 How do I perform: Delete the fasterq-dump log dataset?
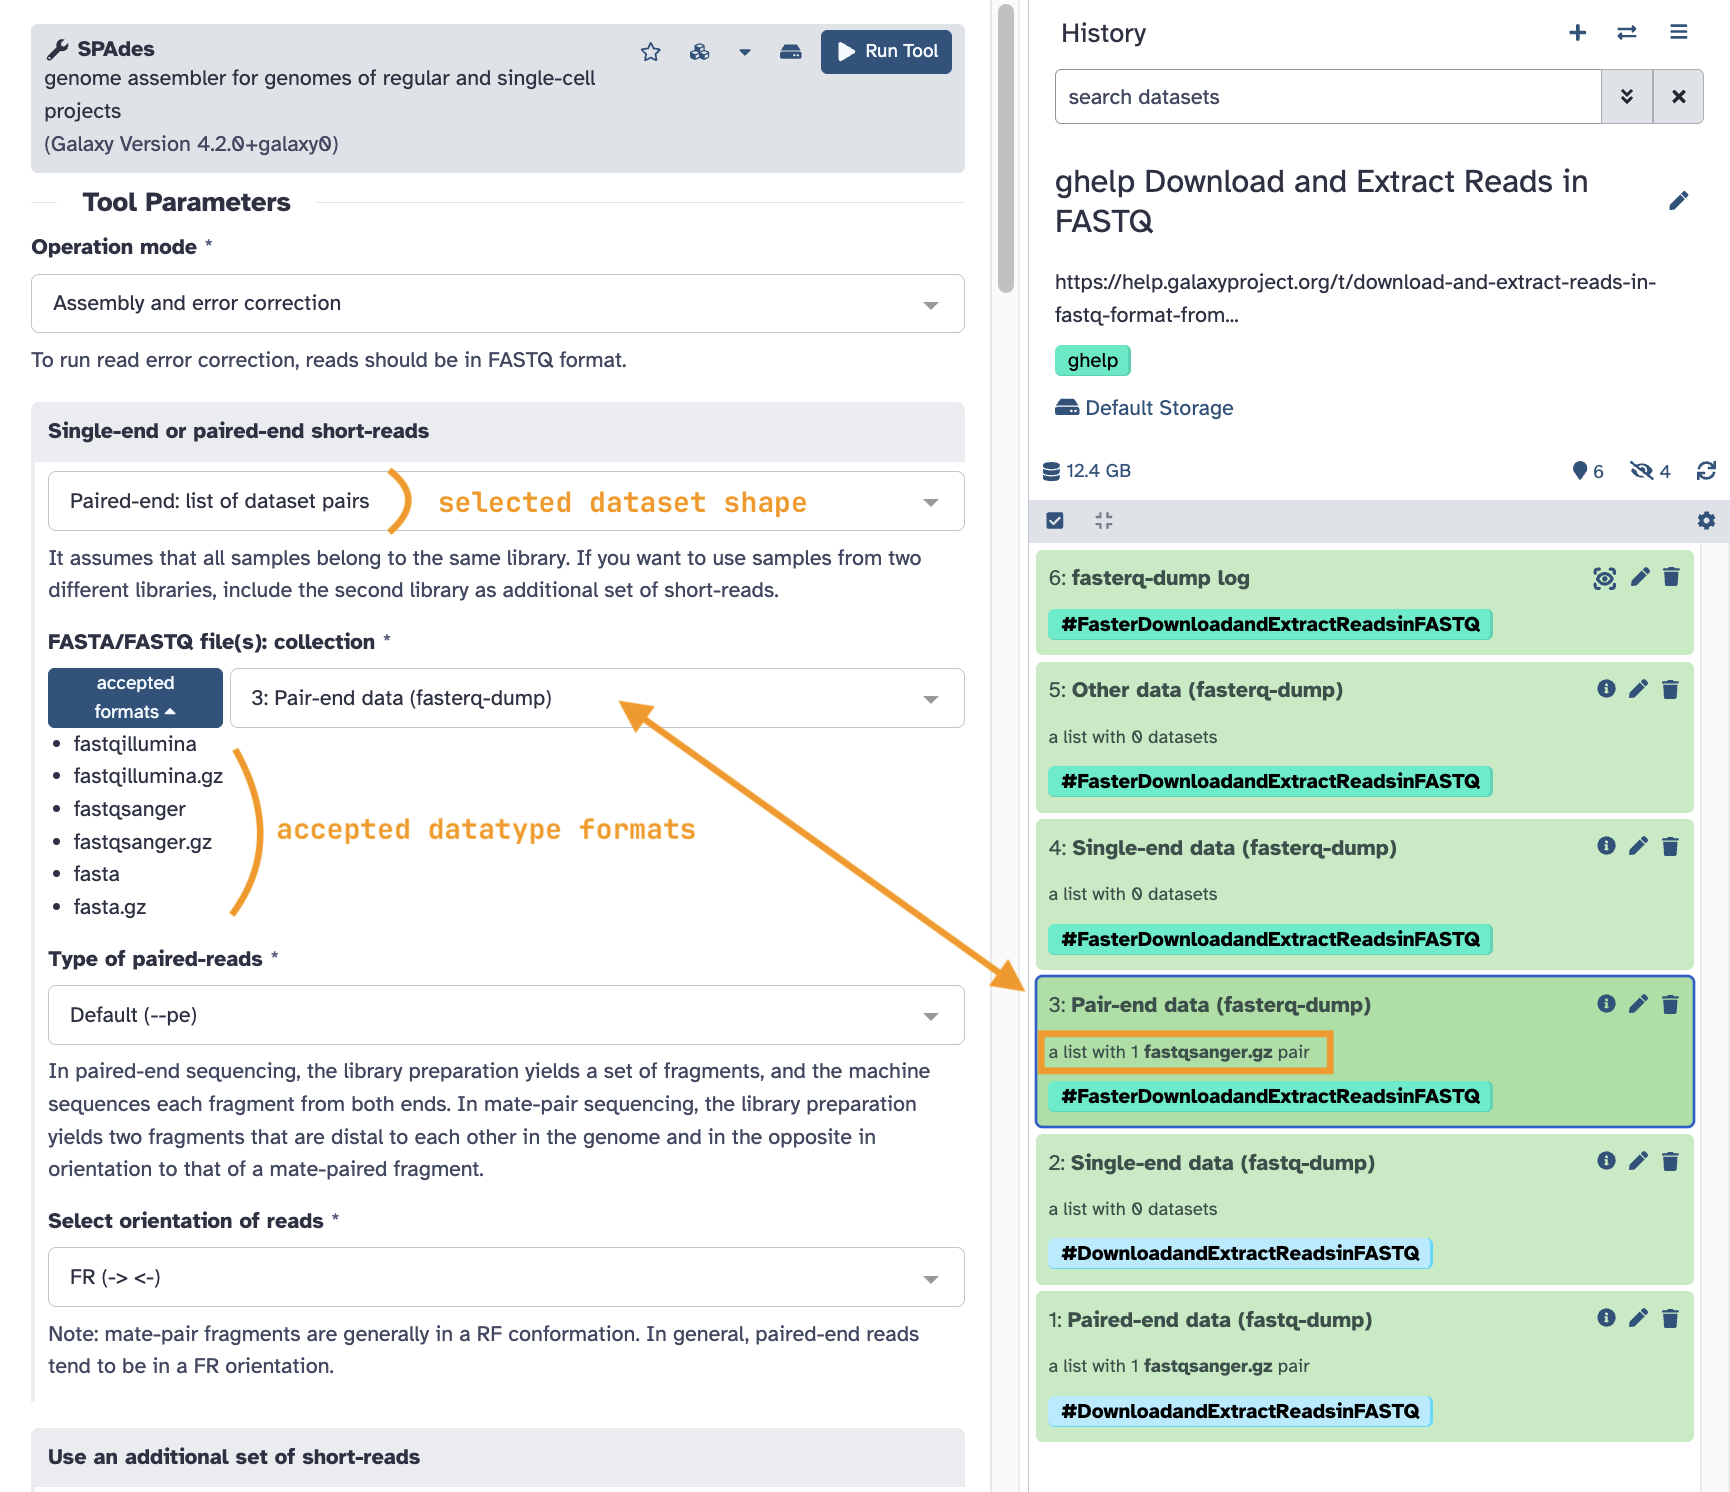(x=1671, y=577)
